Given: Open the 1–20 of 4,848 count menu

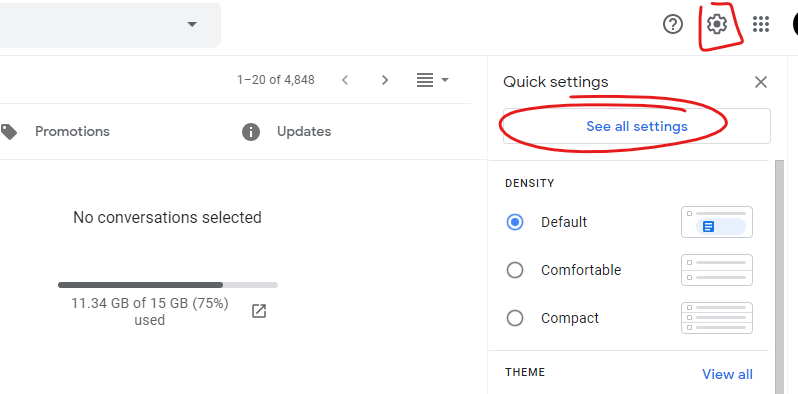Looking at the screenshot, I should click(276, 80).
